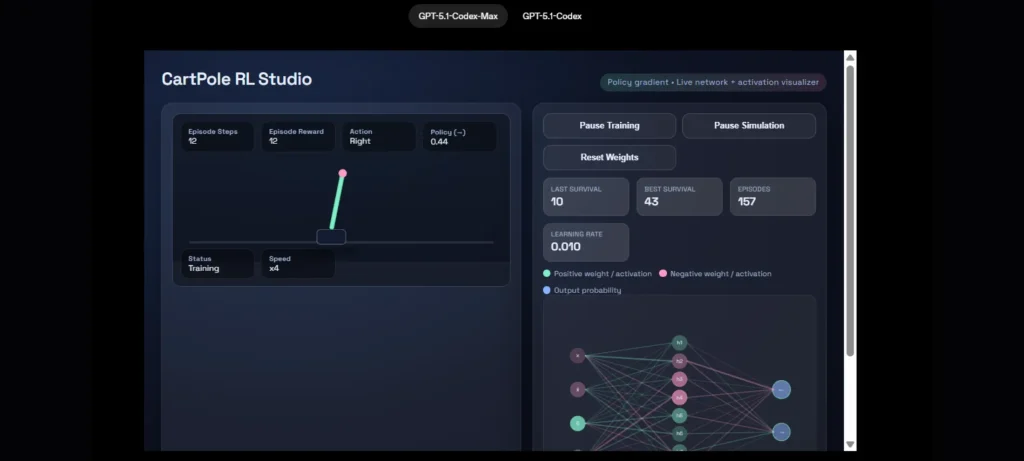The height and width of the screenshot is (461, 1024).
Task: Select the h1 hidden neuron node
Action: [679, 342]
